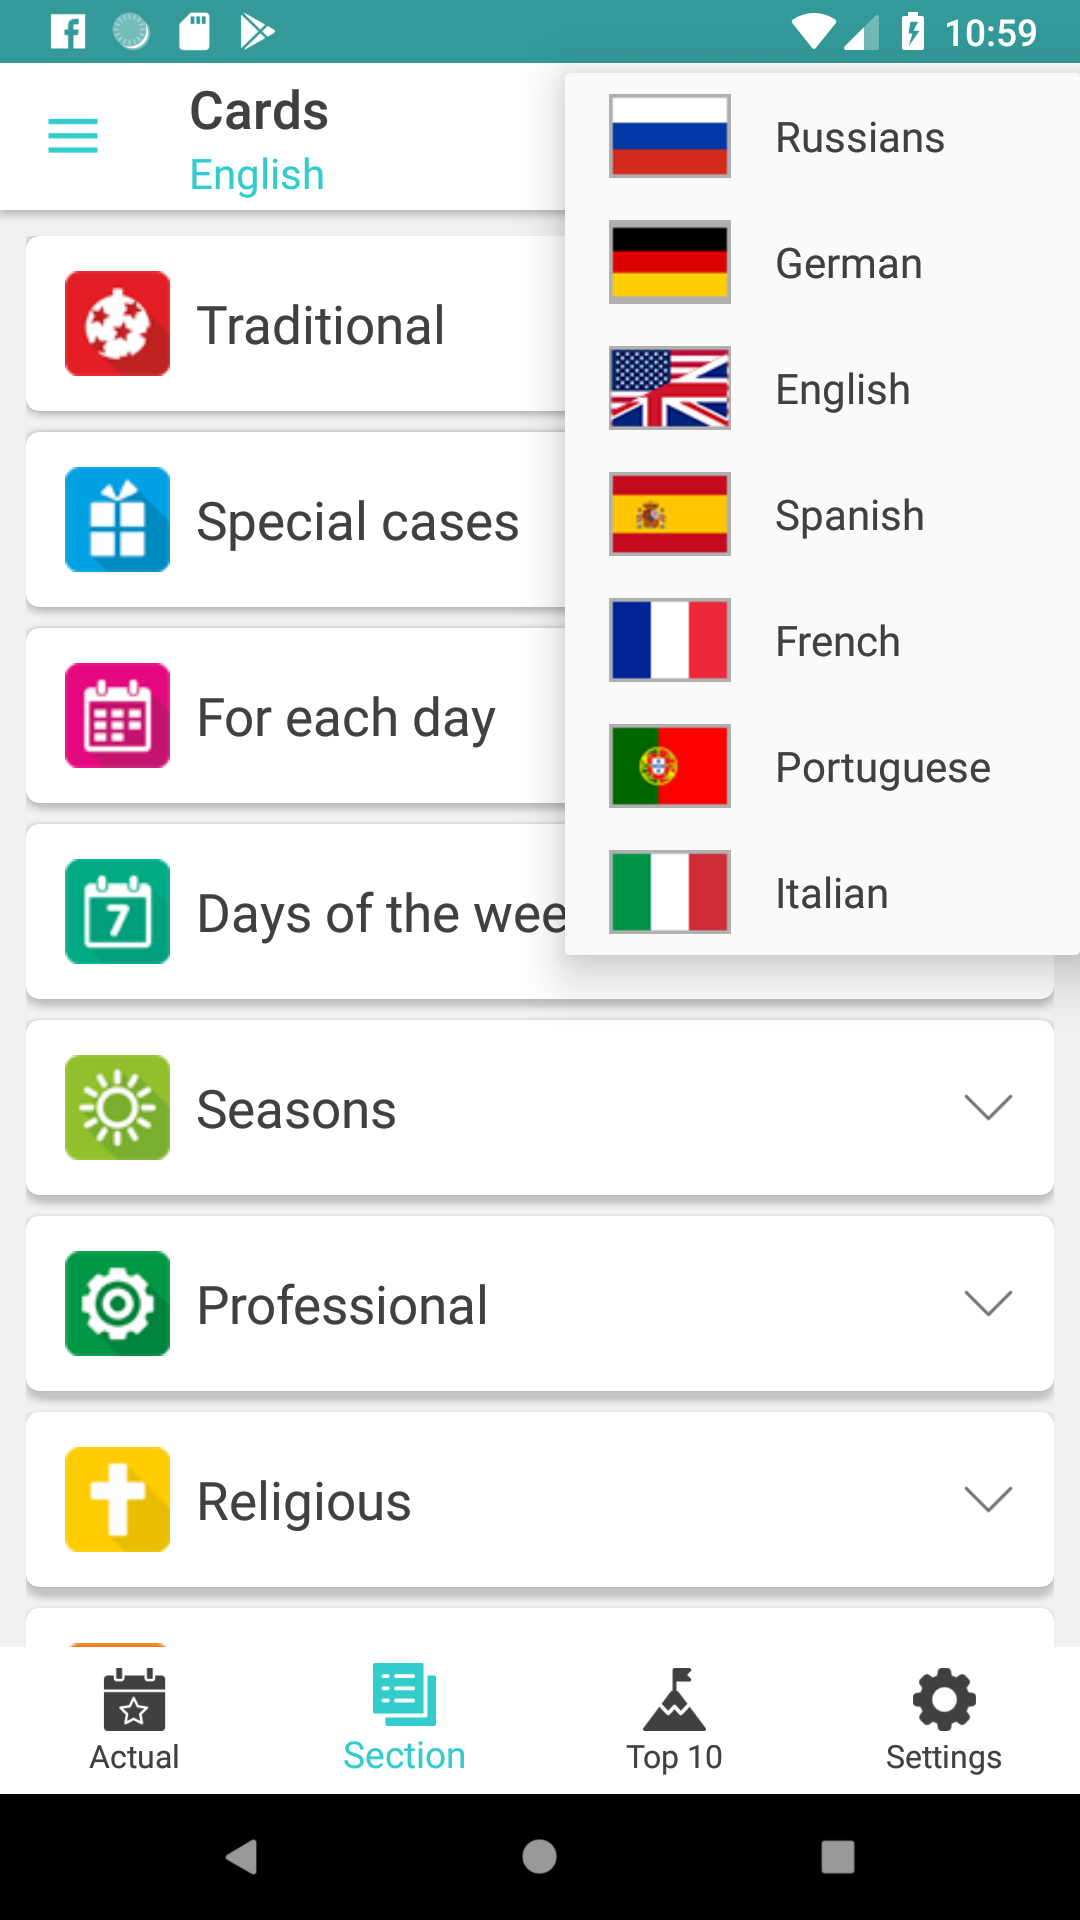
Task: Click the Italian flag thumbnail
Action: (x=669, y=892)
